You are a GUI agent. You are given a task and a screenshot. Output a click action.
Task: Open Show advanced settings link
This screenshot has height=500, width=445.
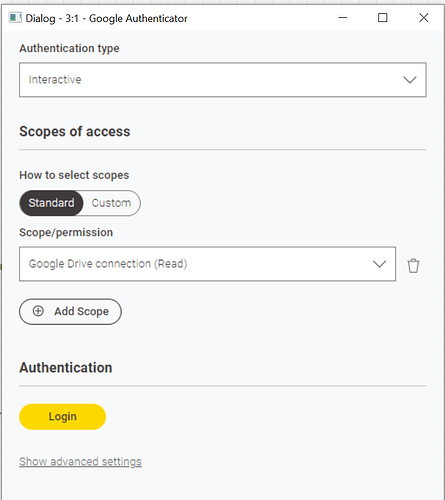click(x=80, y=461)
